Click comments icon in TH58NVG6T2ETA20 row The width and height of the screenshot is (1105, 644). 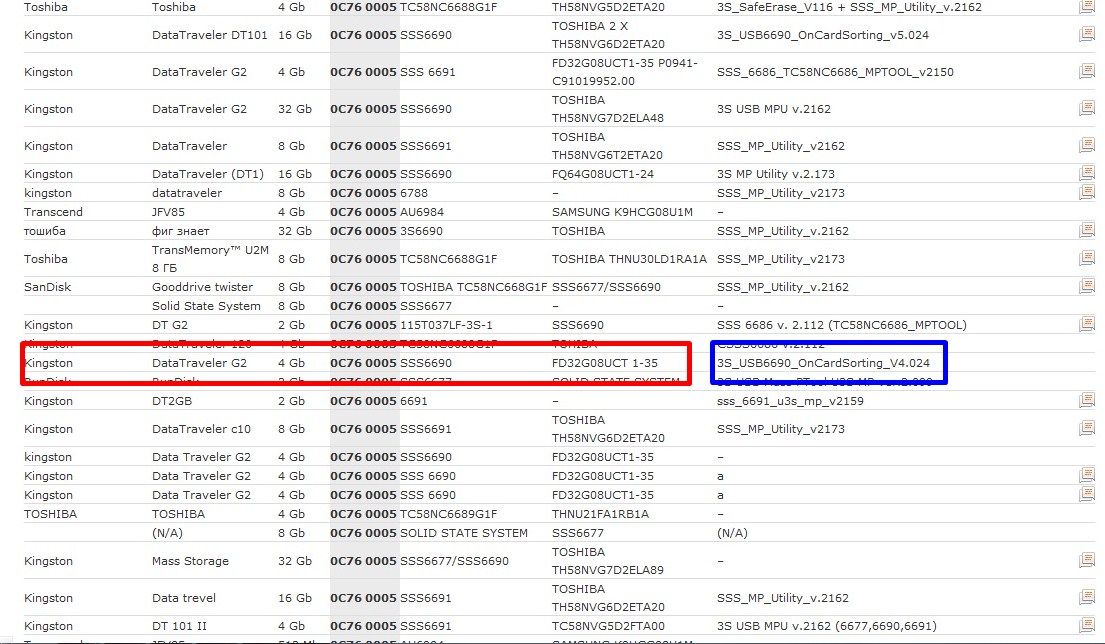[x=1087, y=144]
